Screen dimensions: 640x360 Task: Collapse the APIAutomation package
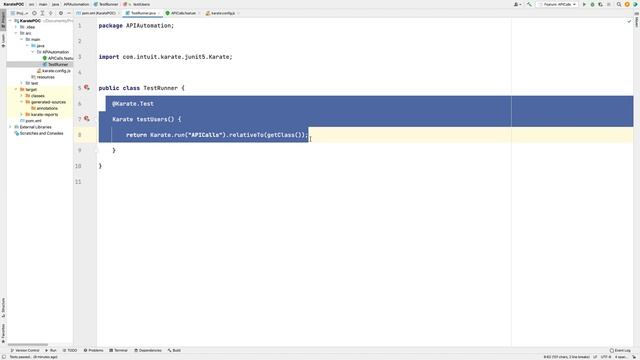tap(33, 52)
